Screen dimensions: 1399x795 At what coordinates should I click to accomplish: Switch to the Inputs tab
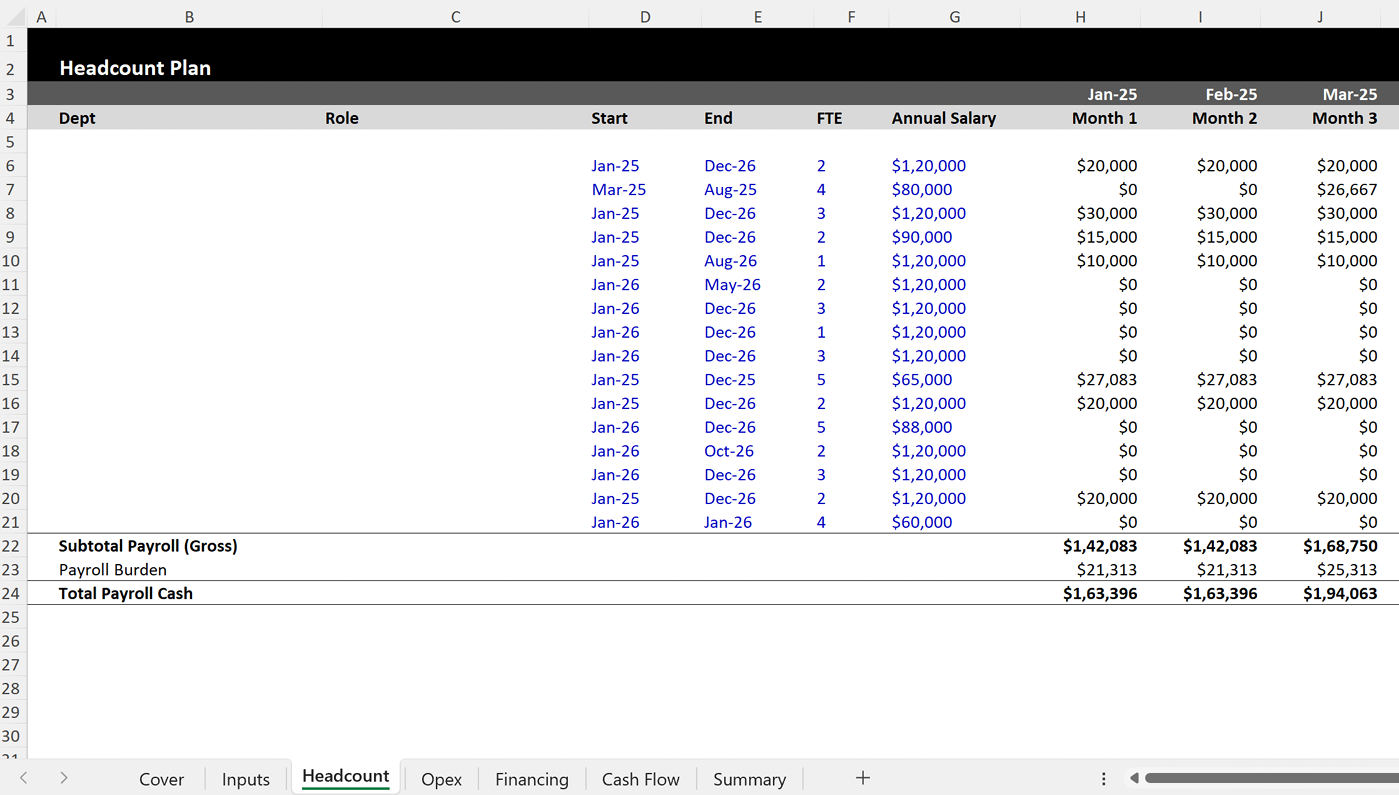[245, 779]
